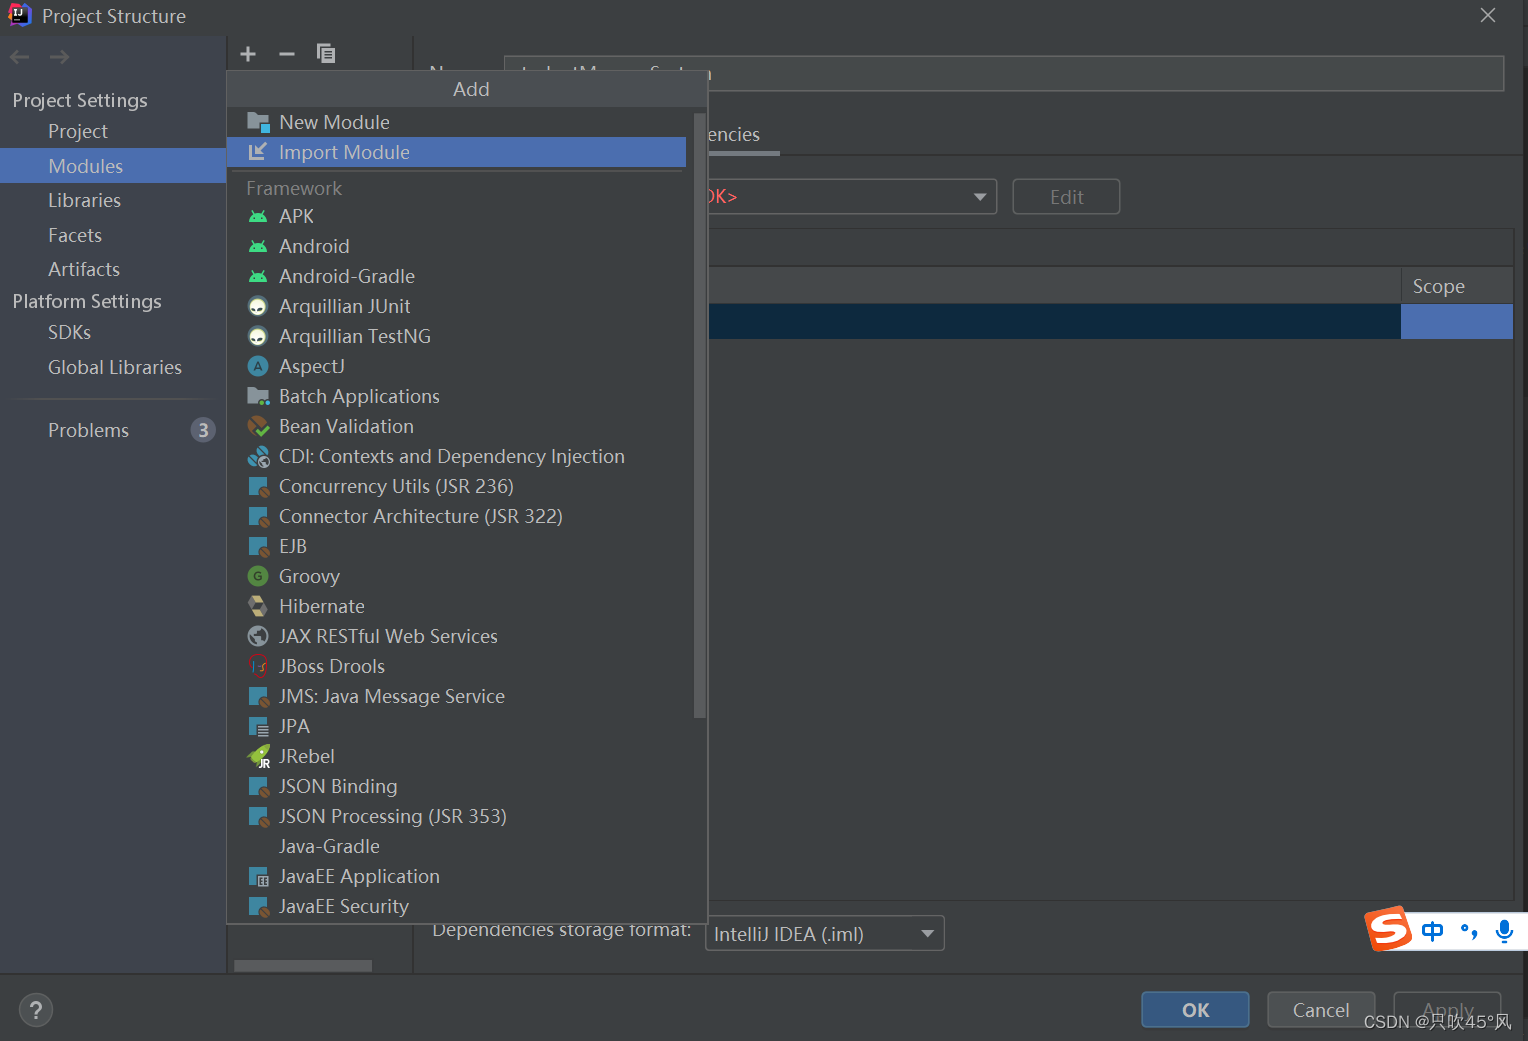Select JMS: Java Message Service
Image resolution: width=1528 pixels, height=1041 pixels.
click(x=456, y=696)
